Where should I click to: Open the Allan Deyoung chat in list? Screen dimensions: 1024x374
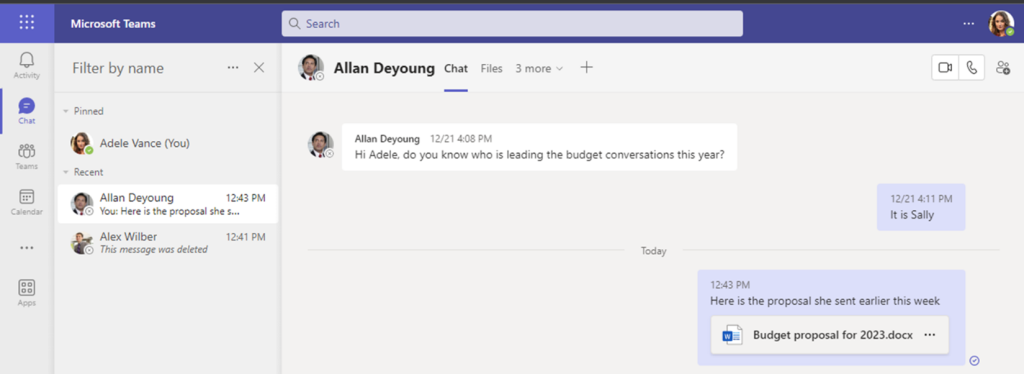(167, 204)
